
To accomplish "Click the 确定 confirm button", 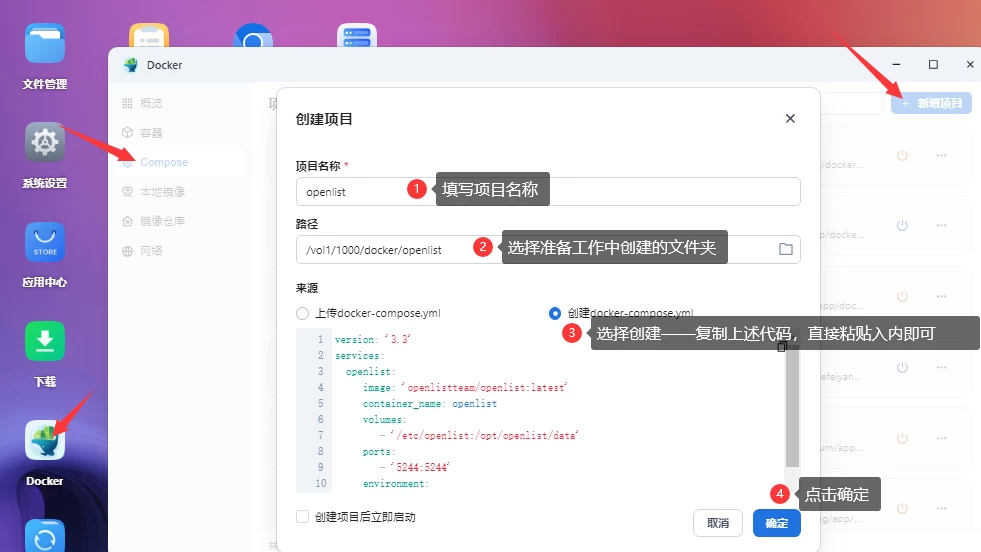I will (776, 523).
